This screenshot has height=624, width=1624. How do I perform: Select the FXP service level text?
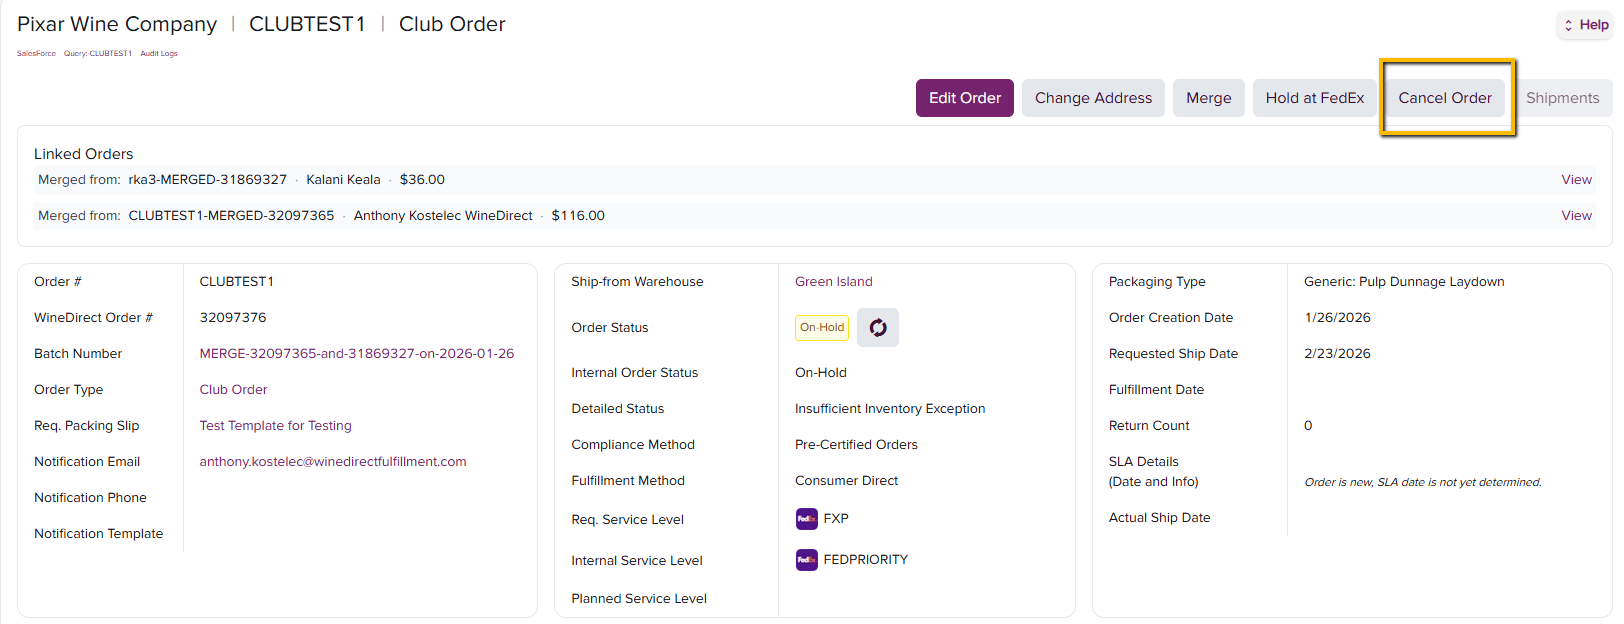[836, 519]
